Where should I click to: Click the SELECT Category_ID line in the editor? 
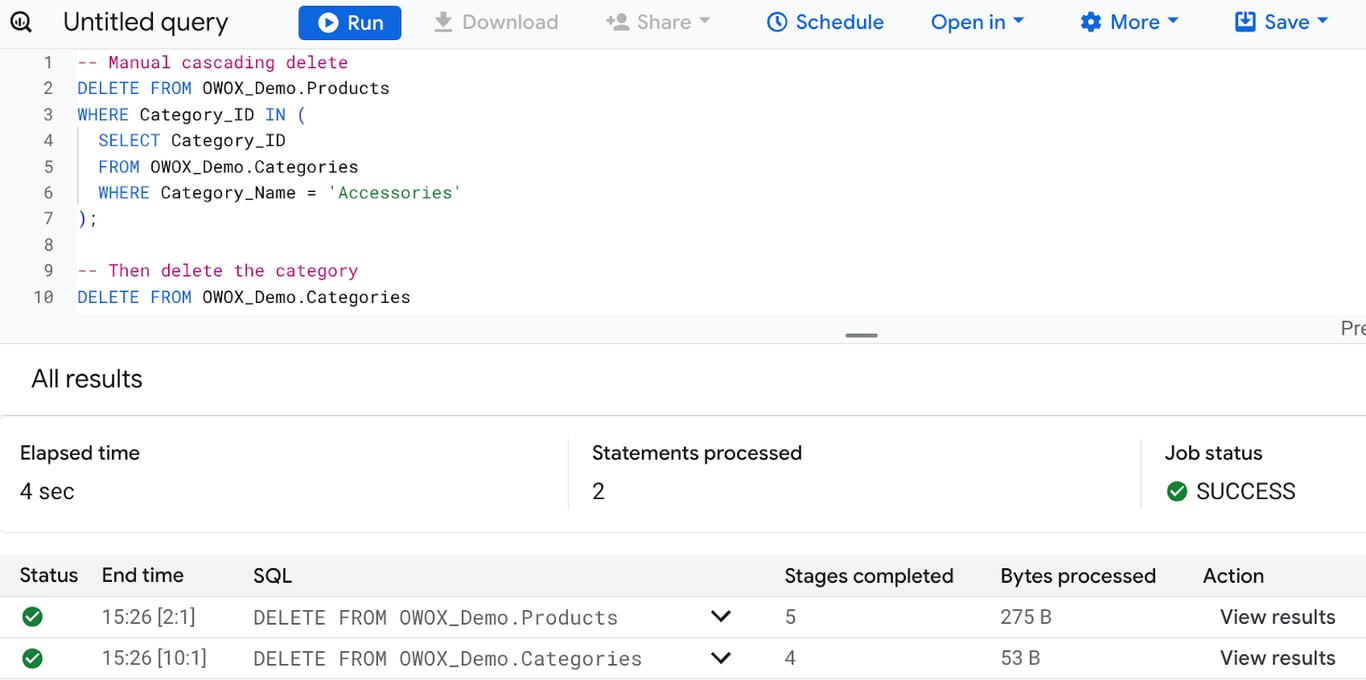(192, 141)
